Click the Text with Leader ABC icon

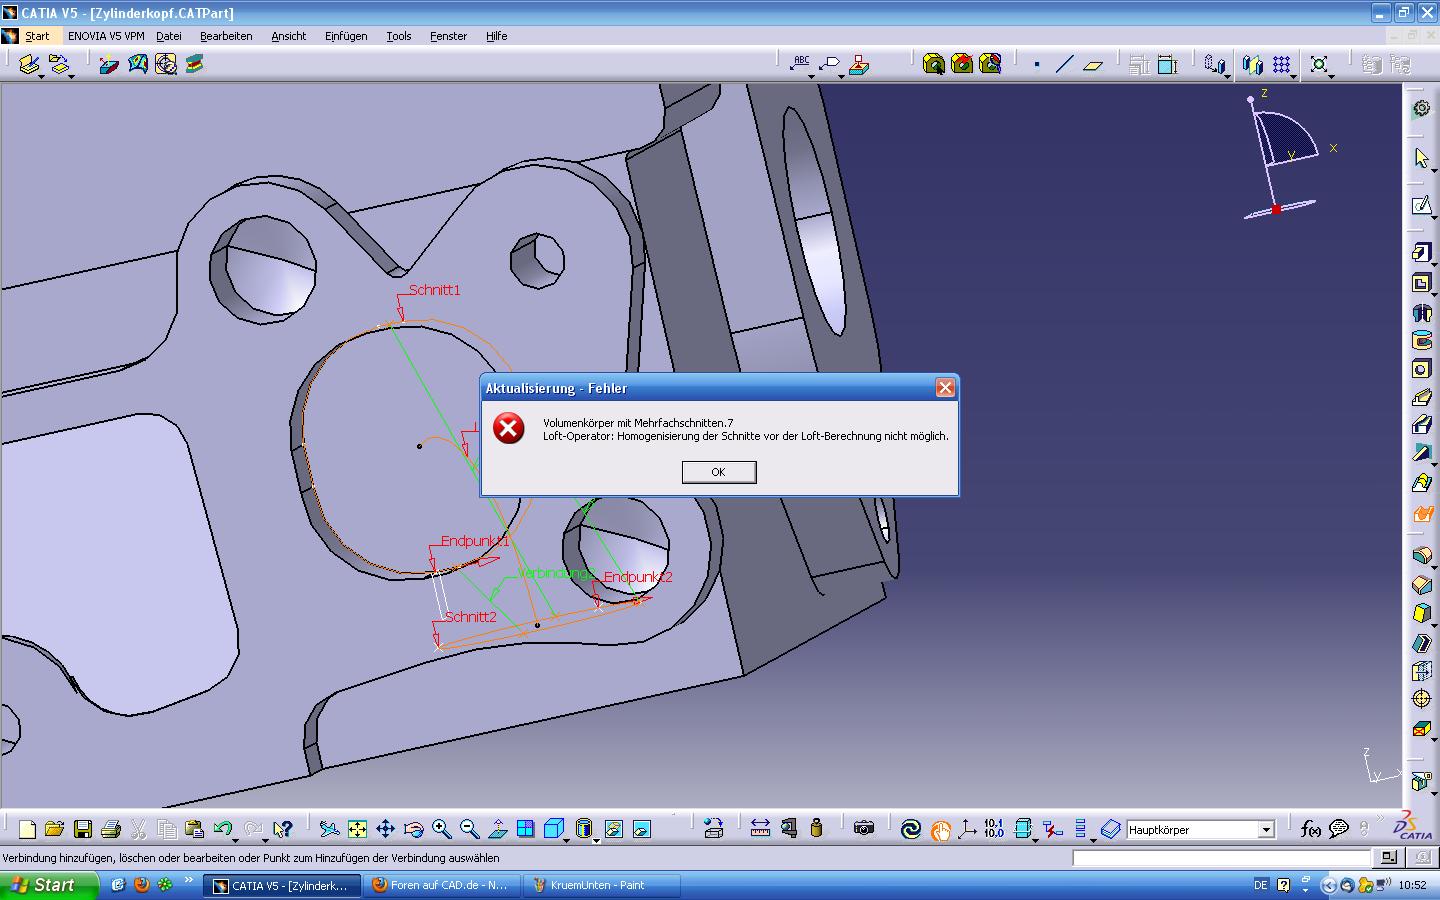(800, 64)
